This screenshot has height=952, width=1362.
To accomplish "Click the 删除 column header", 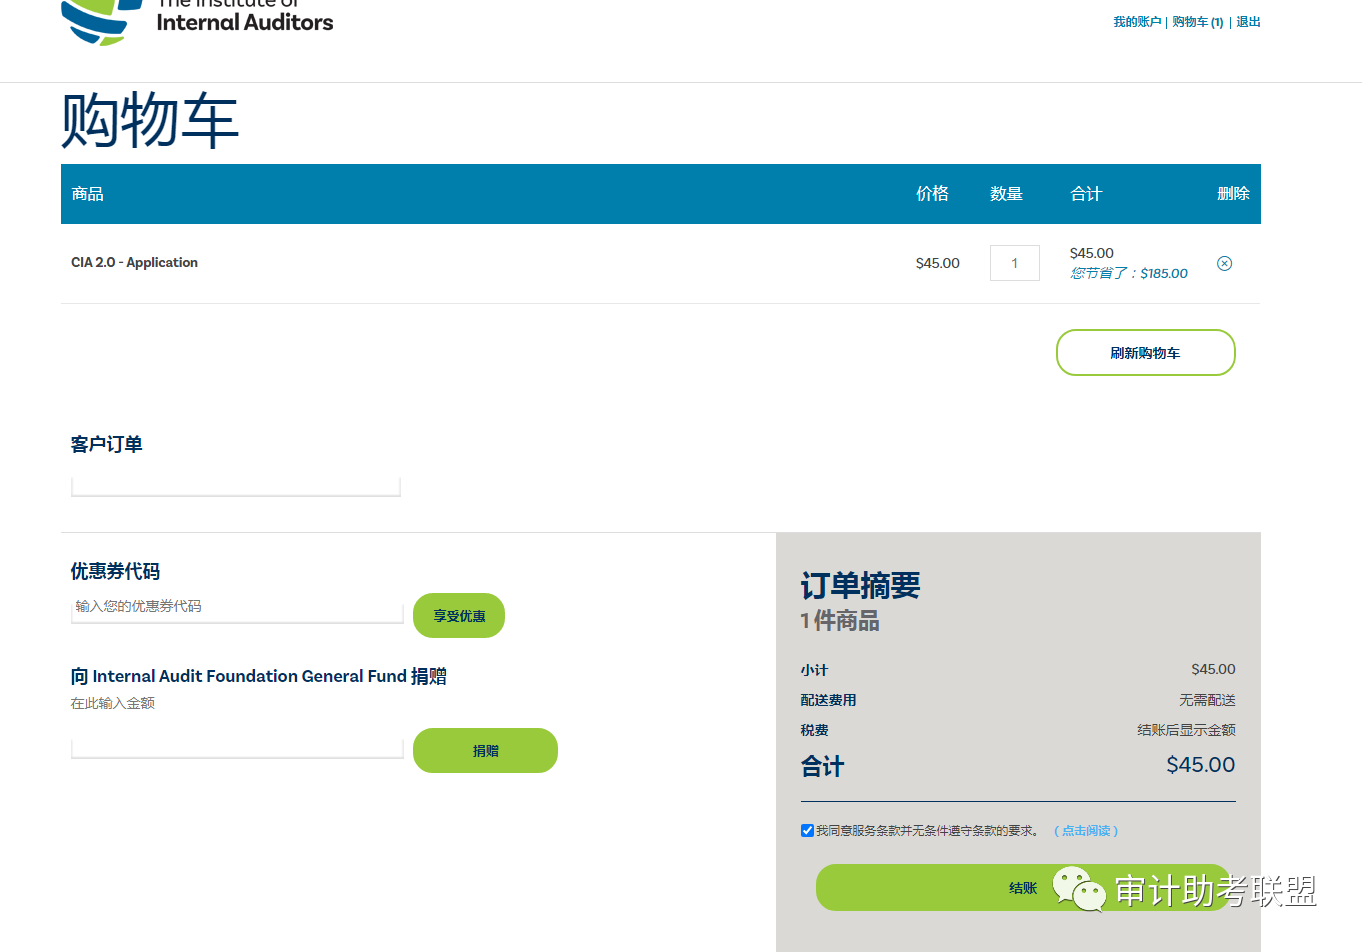I will pyautogui.click(x=1233, y=194).
